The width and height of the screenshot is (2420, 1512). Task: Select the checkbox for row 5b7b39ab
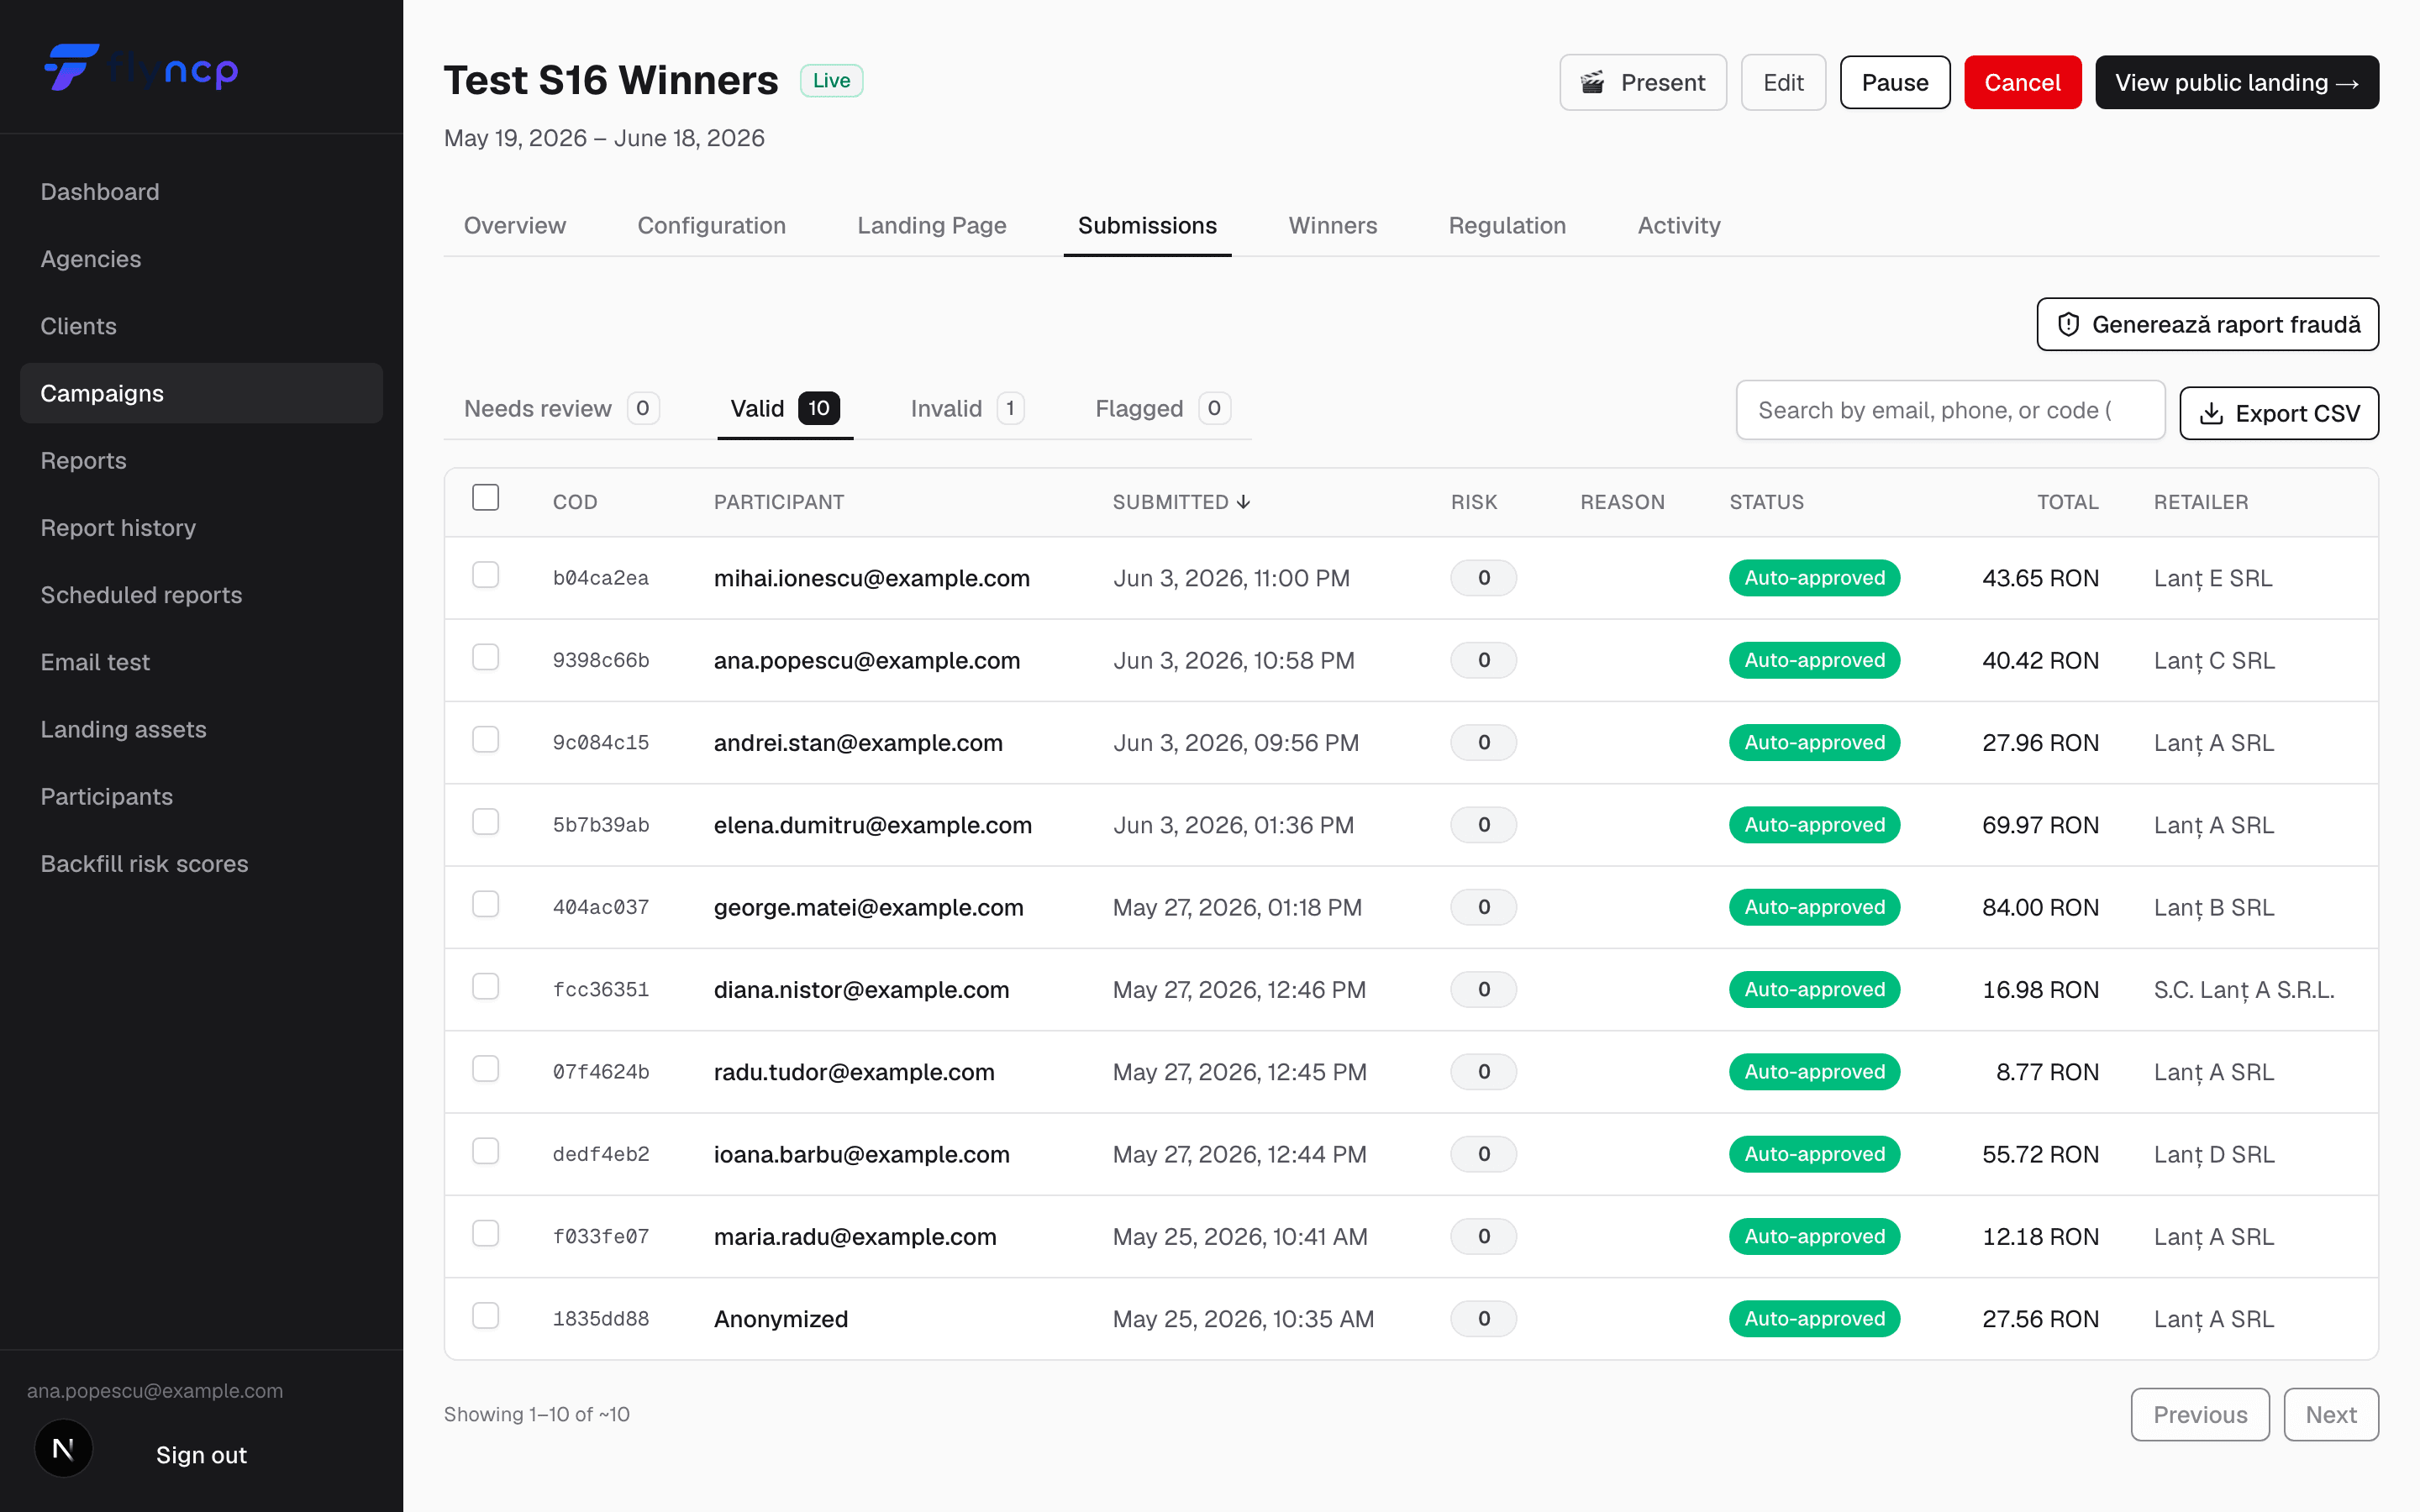[485, 822]
